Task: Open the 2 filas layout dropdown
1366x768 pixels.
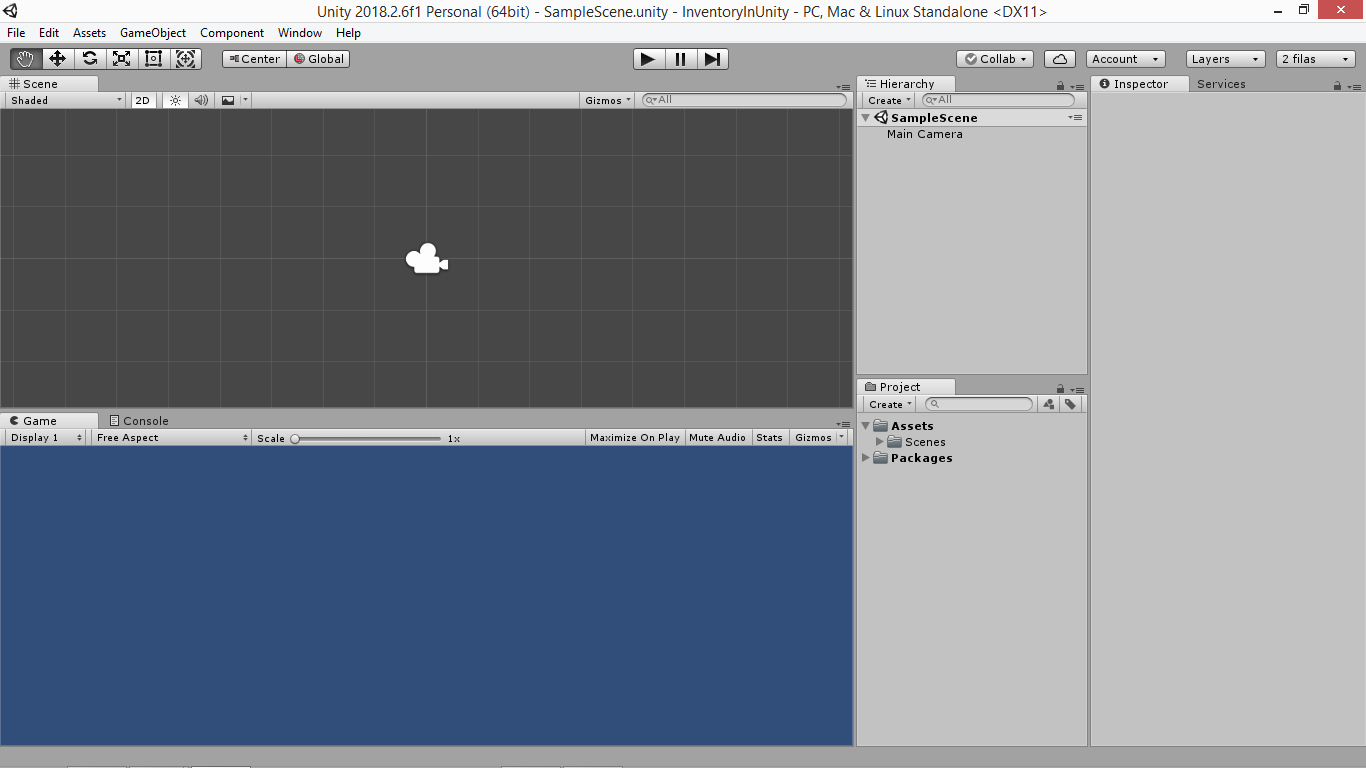Action: tap(1315, 59)
